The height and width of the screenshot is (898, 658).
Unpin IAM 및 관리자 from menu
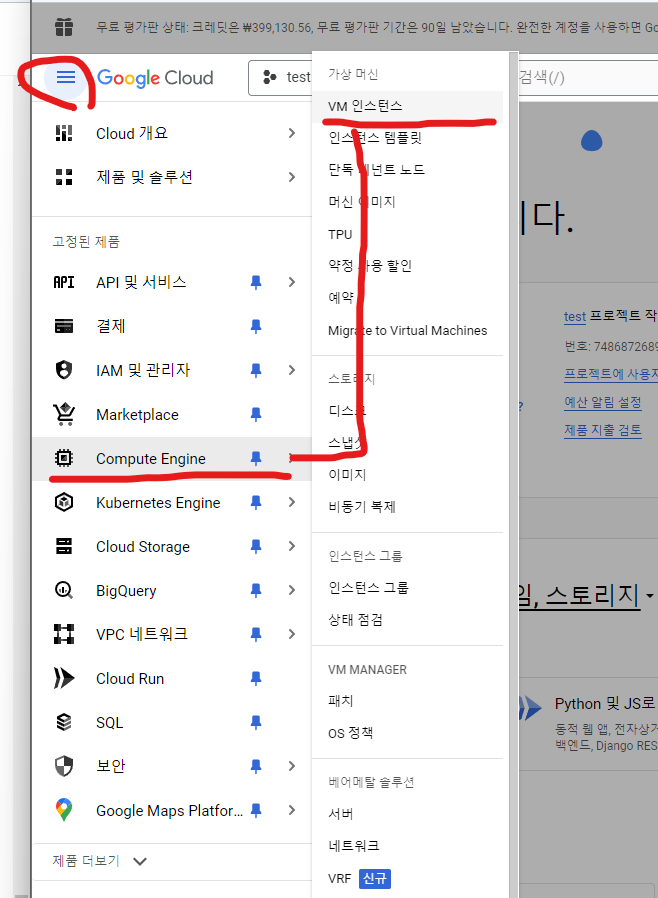(256, 371)
